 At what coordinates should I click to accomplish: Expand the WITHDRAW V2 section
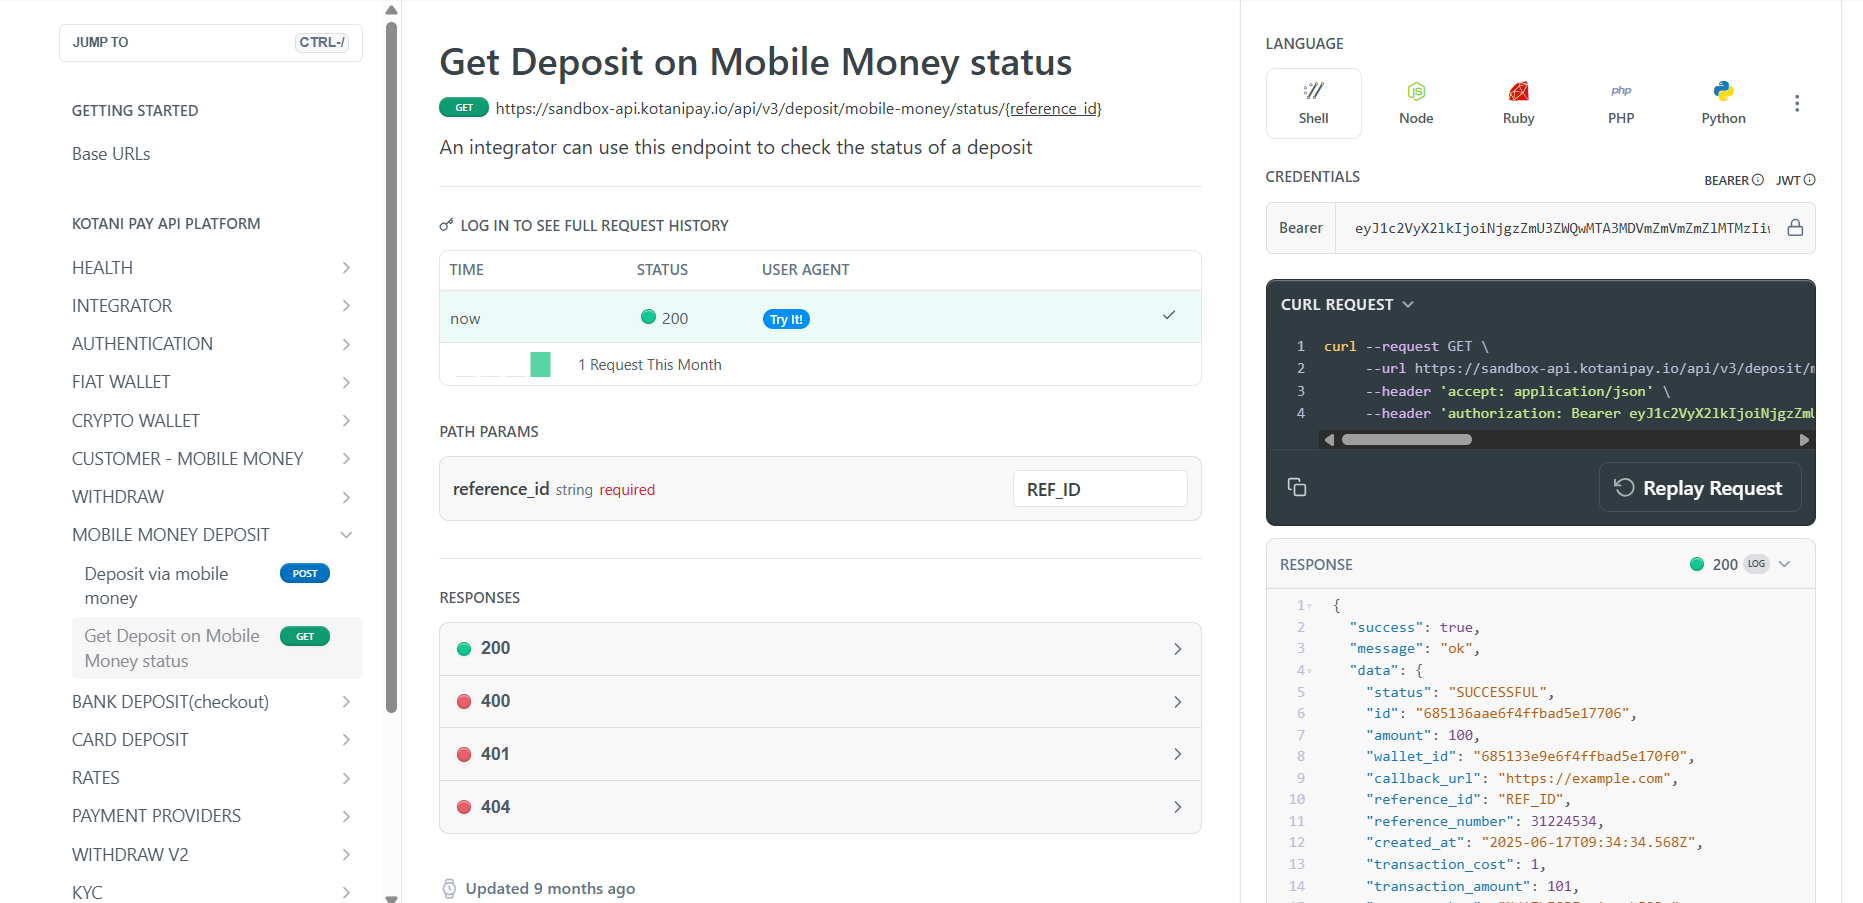click(346, 855)
